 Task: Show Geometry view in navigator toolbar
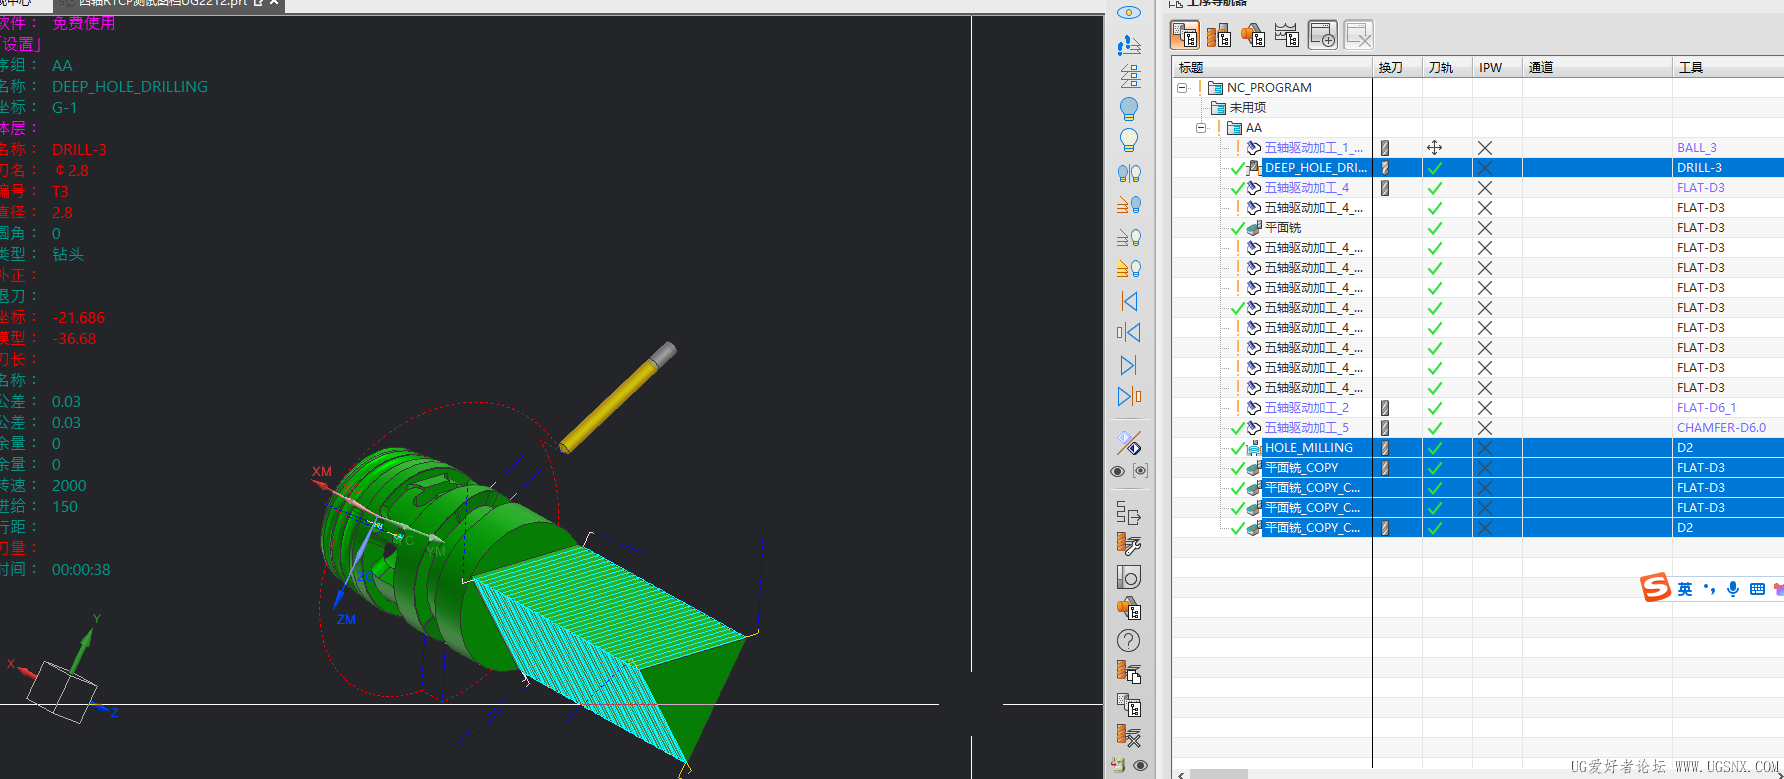coord(1253,36)
